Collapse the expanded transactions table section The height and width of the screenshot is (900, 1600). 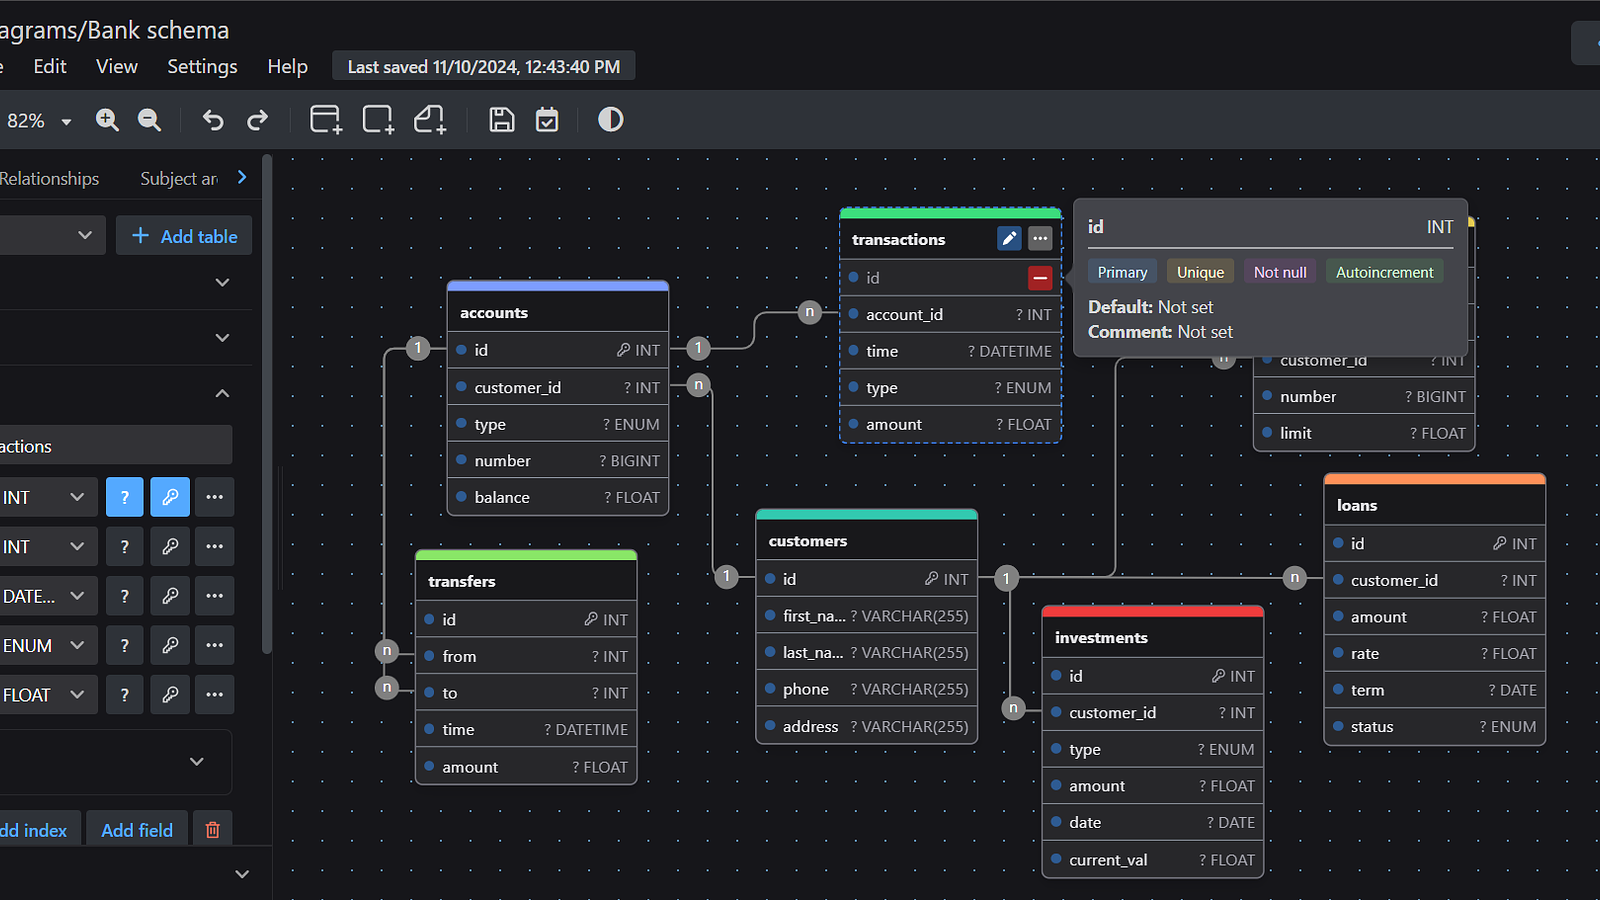pyautogui.click(x=222, y=393)
